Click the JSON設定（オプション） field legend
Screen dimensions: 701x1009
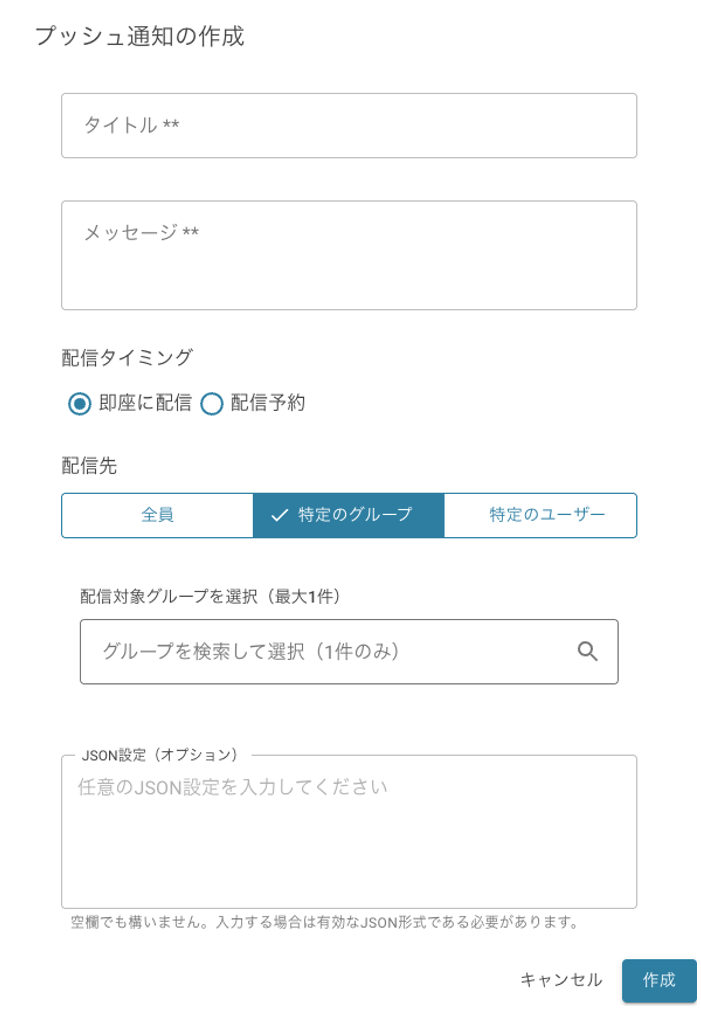159,755
